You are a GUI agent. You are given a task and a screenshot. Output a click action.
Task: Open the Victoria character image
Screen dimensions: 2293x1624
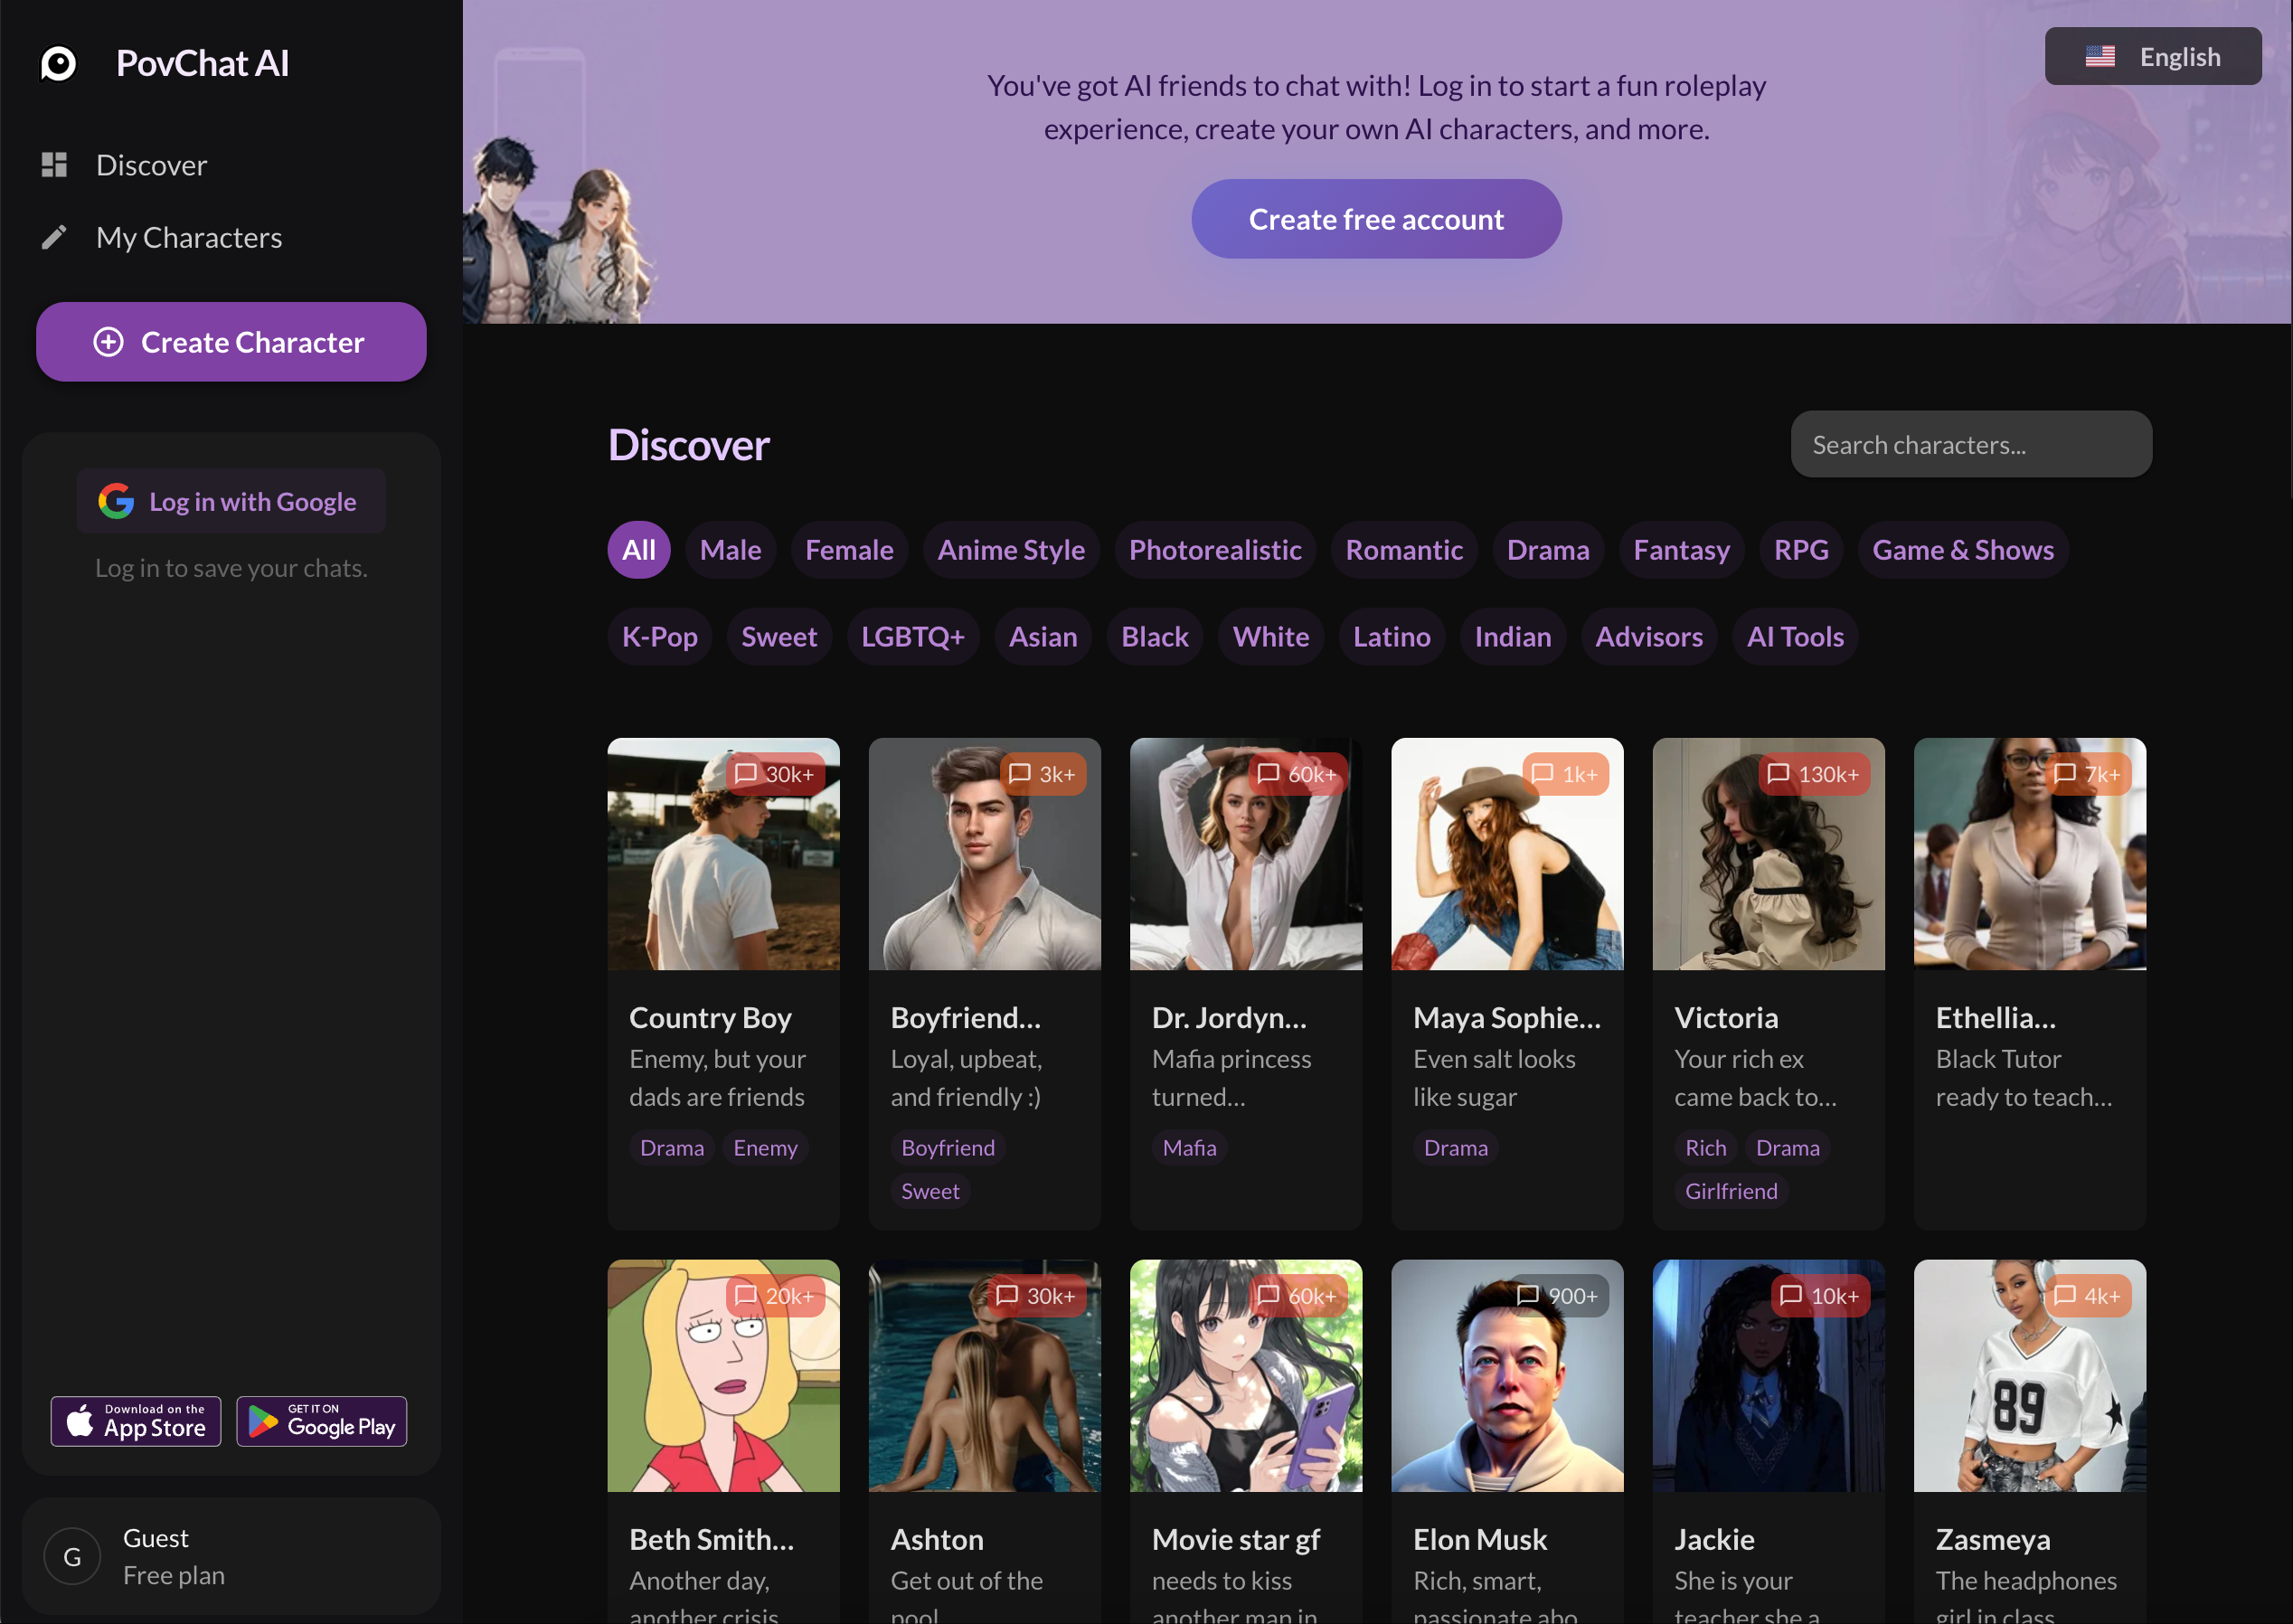click(x=1768, y=854)
